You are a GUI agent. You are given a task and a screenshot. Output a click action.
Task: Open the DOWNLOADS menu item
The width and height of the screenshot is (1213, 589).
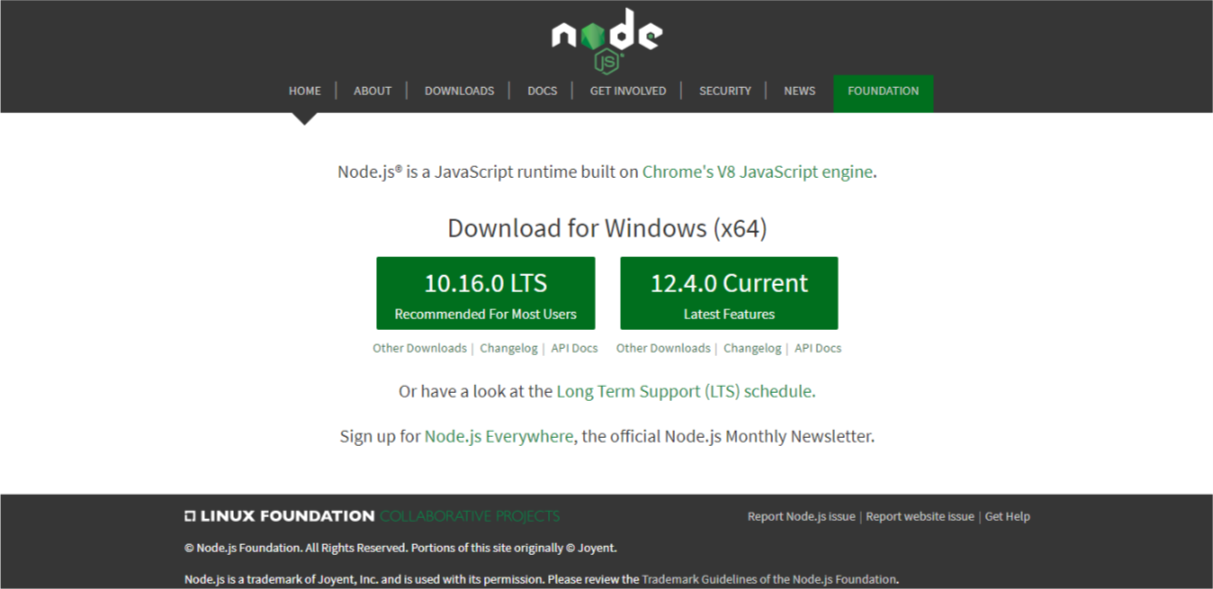(459, 90)
